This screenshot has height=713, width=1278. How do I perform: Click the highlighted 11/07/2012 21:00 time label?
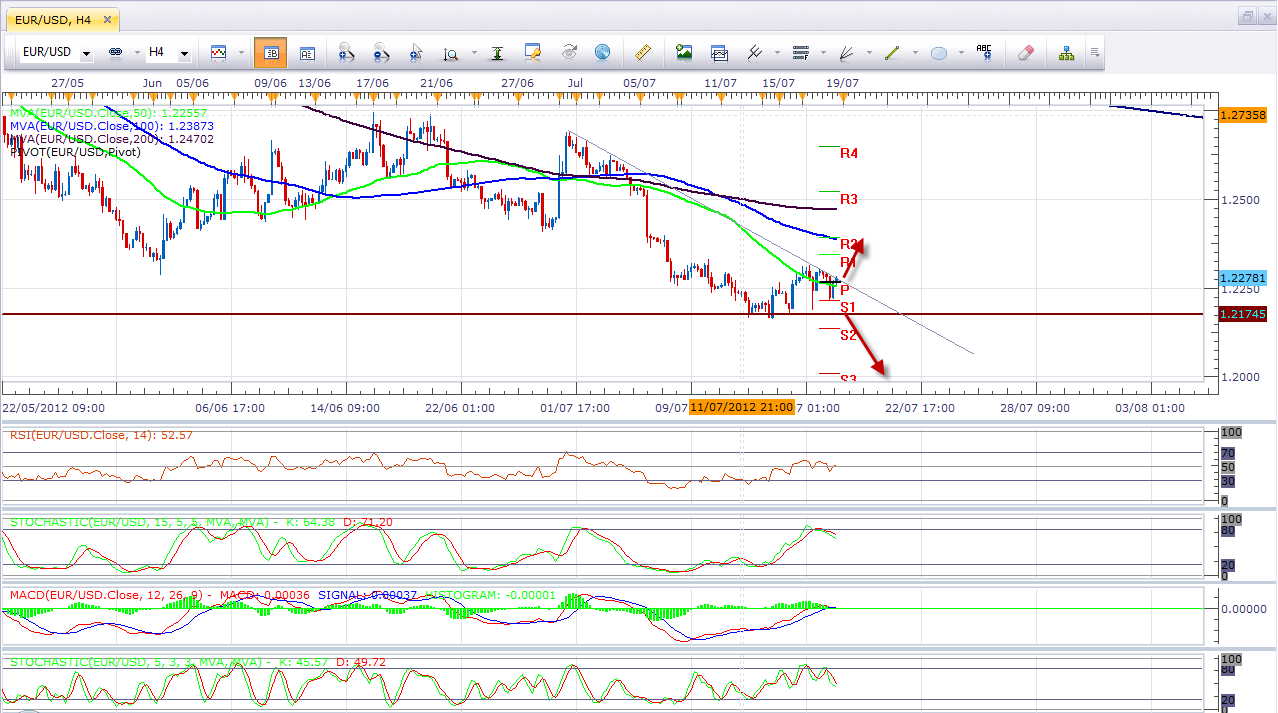pyautogui.click(x=742, y=408)
